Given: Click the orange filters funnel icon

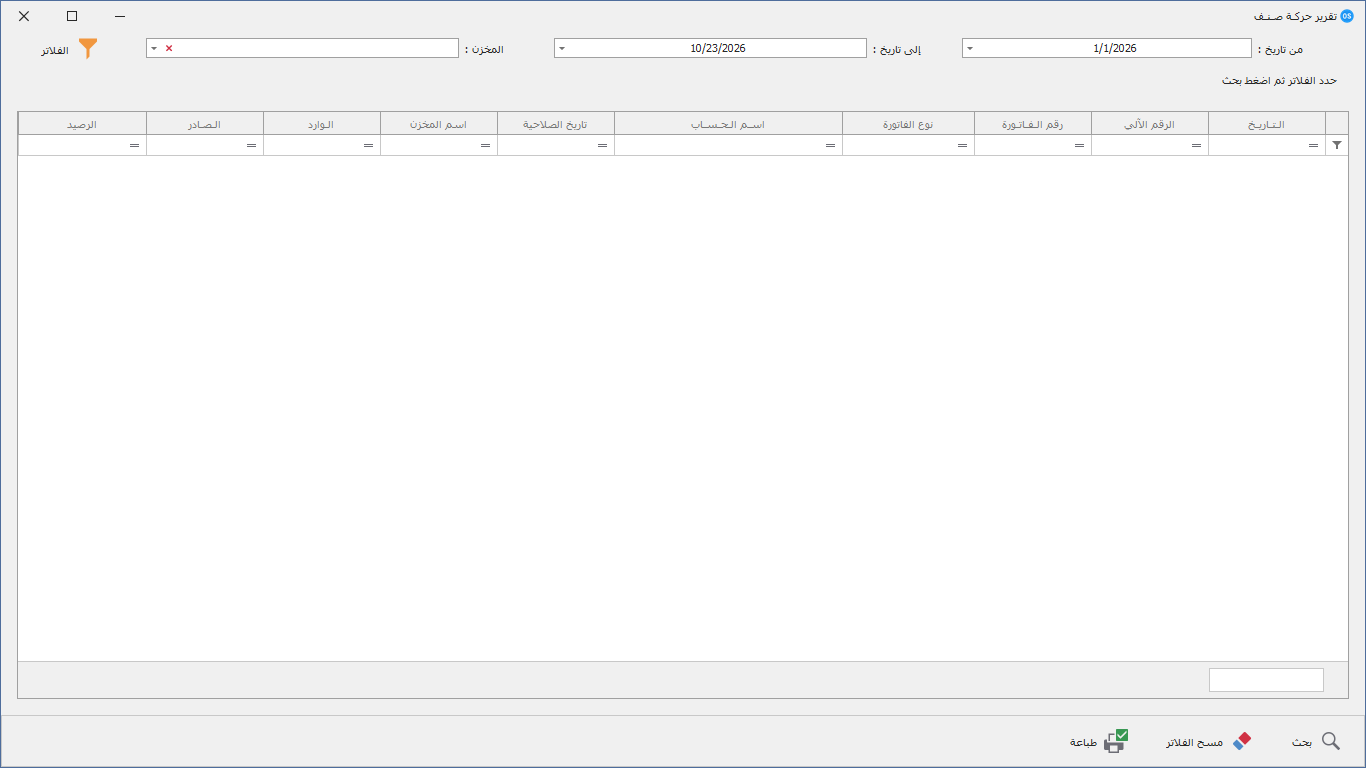Looking at the screenshot, I should click(x=88, y=48).
